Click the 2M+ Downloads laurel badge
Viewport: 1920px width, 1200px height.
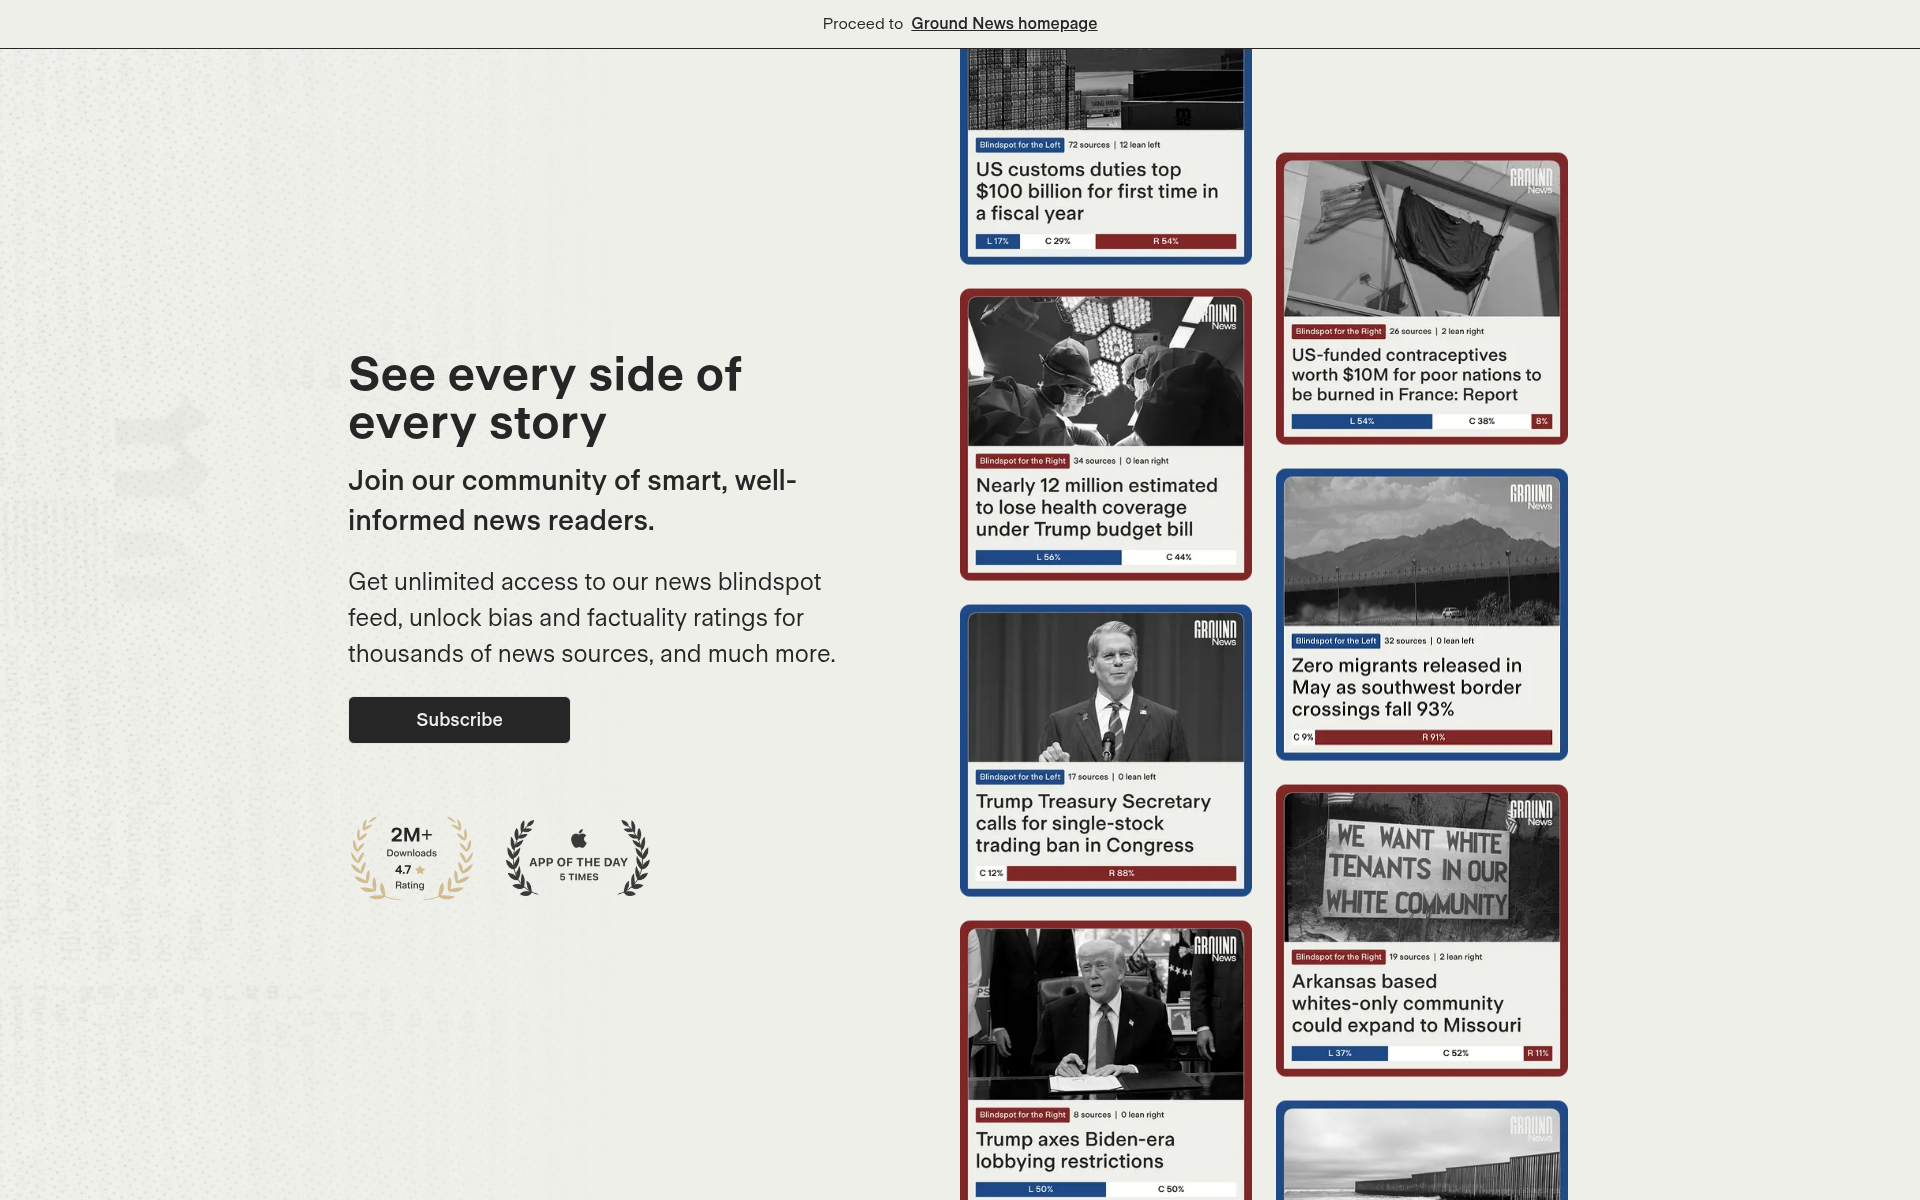click(411, 858)
